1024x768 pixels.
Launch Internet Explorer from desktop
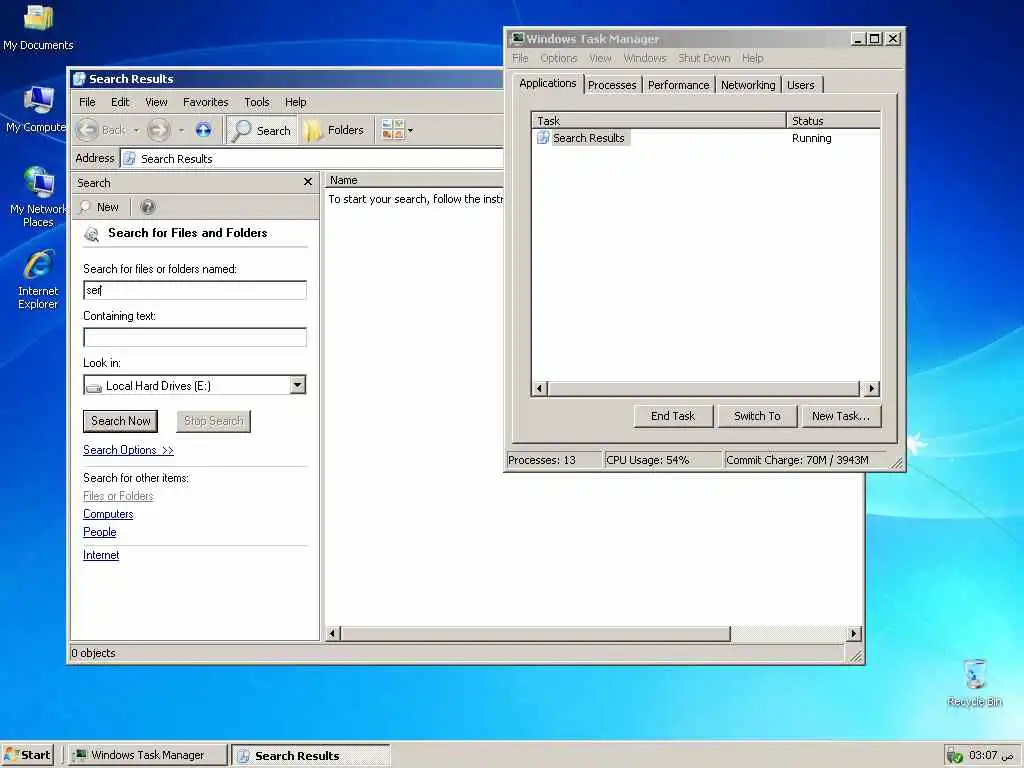click(x=38, y=279)
